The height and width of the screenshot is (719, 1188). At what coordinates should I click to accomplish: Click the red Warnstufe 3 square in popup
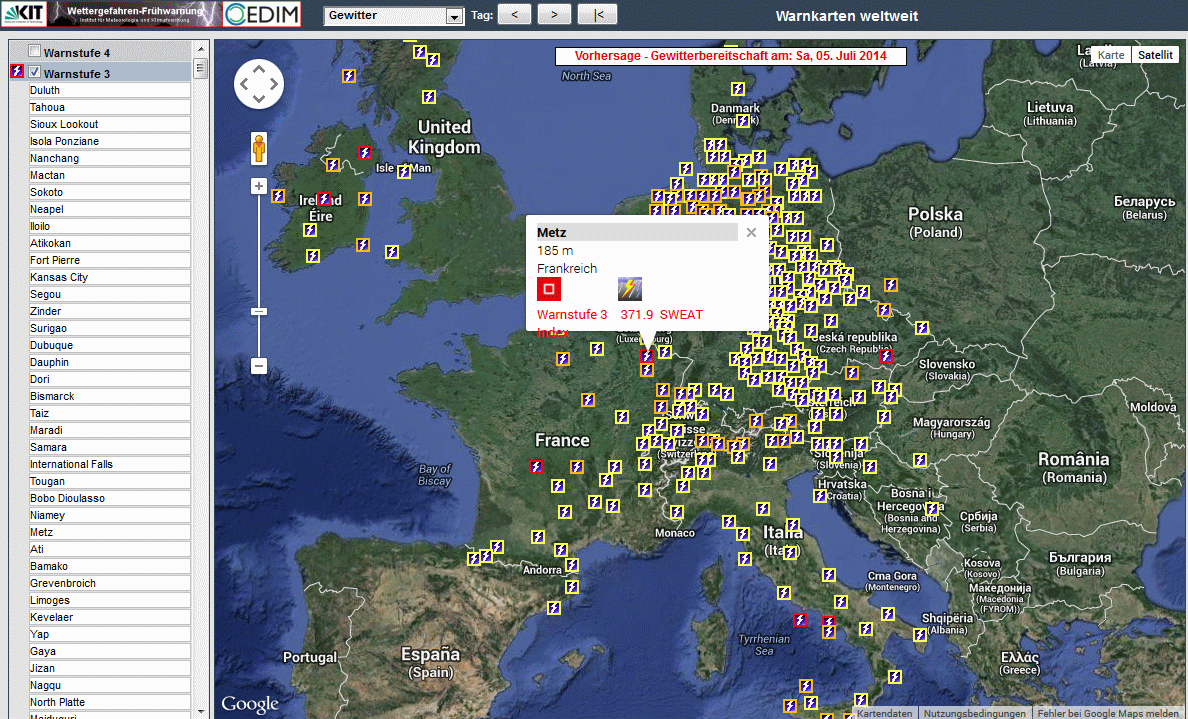pyautogui.click(x=549, y=289)
